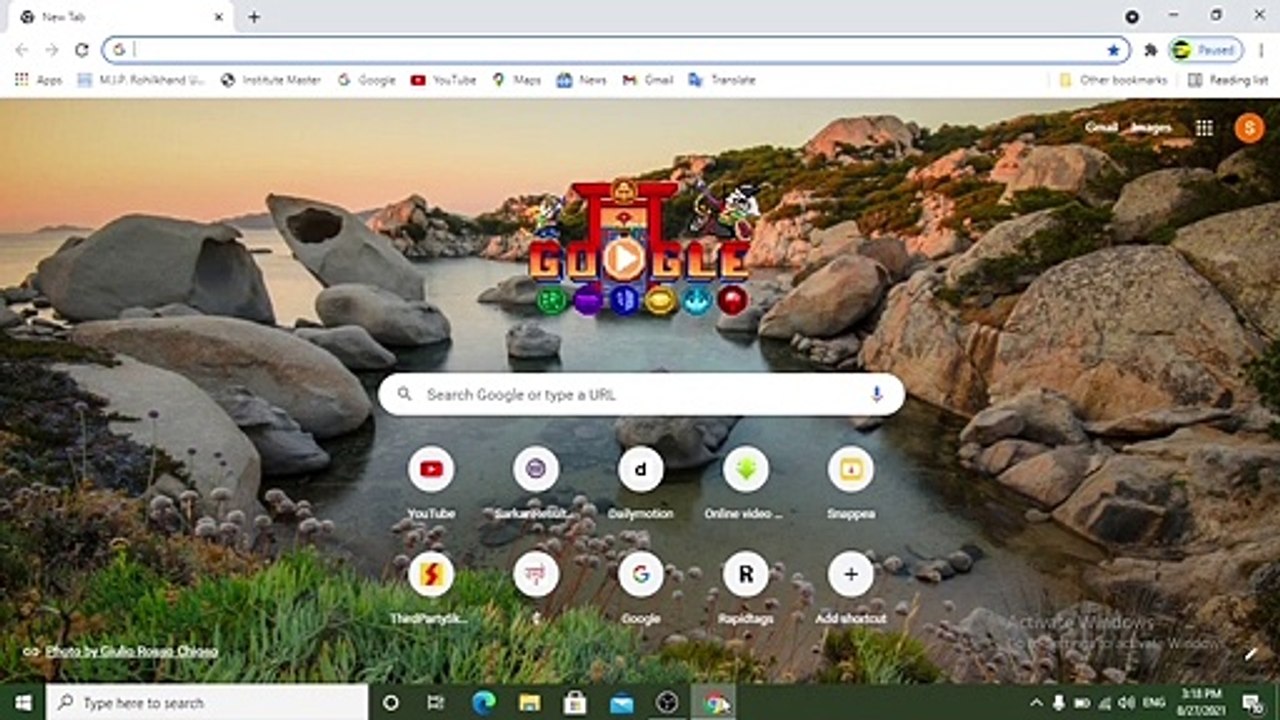1280x720 pixels.
Task: Open the ThirdPartySk shortcut tile
Action: click(x=431, y=588)
